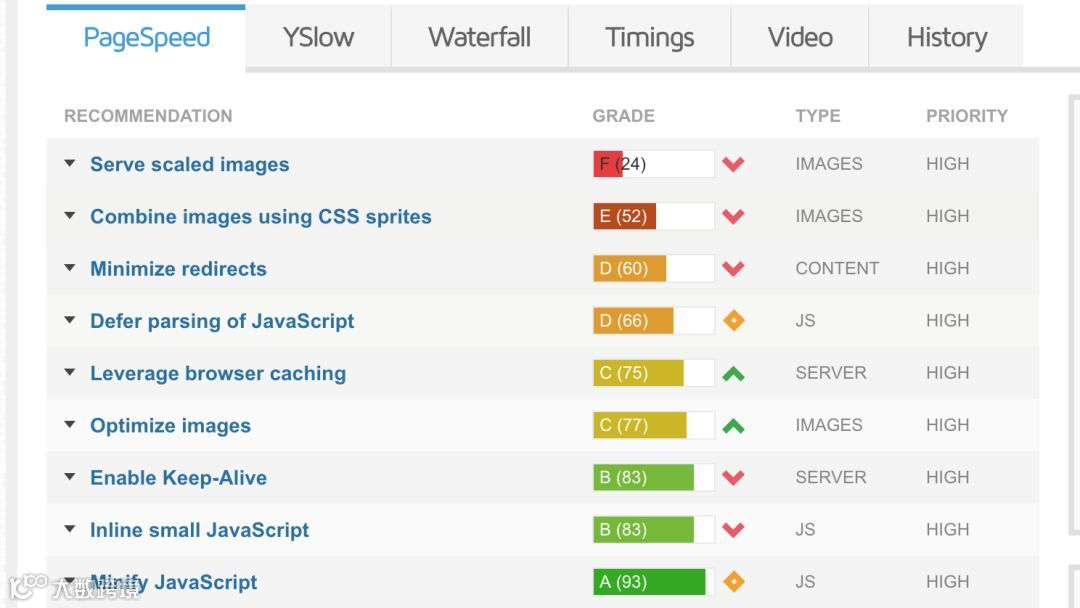Open the Waterfall tab
The height and width of the screenshot is (608, 1080).
click(x=479, y=38)
